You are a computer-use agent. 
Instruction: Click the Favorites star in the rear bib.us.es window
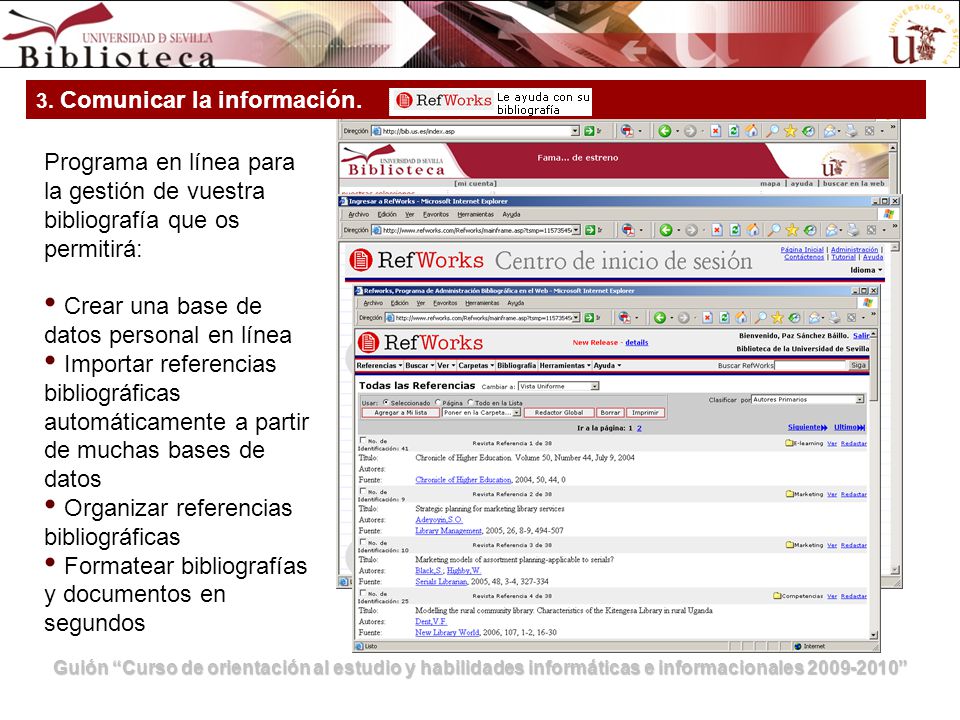click(790, 131)
